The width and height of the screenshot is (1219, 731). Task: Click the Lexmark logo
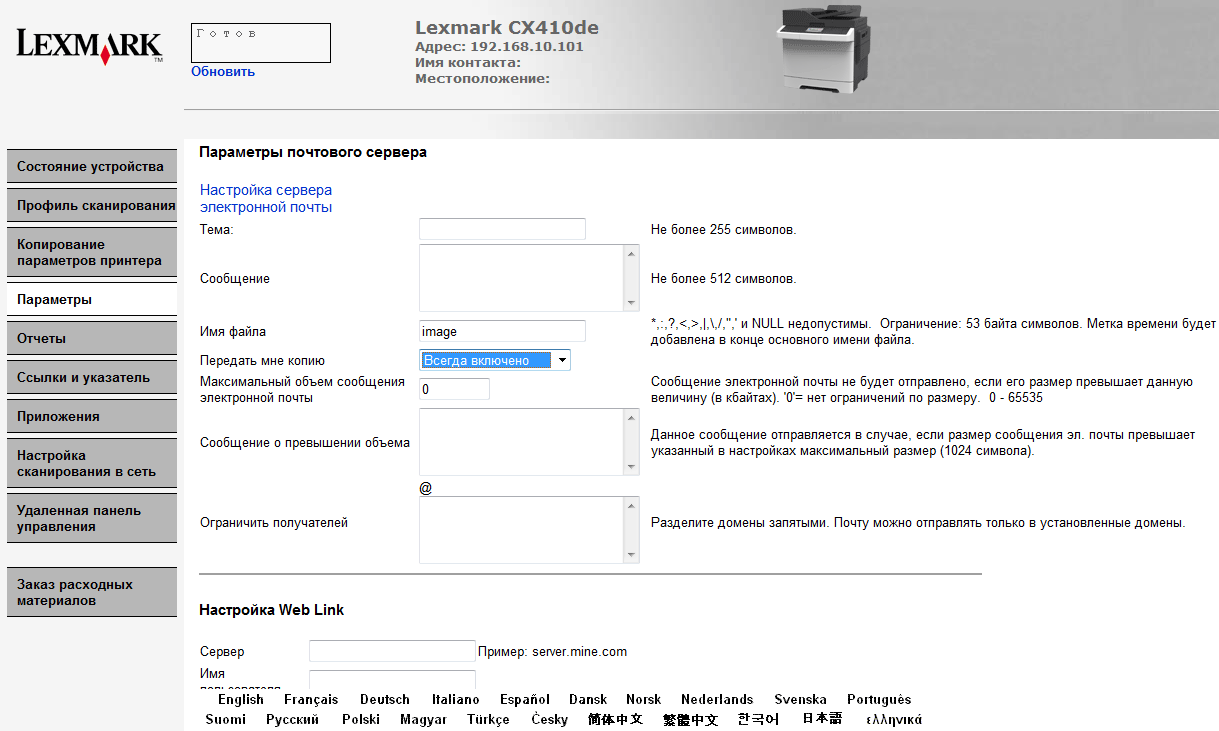coord(89,47)
